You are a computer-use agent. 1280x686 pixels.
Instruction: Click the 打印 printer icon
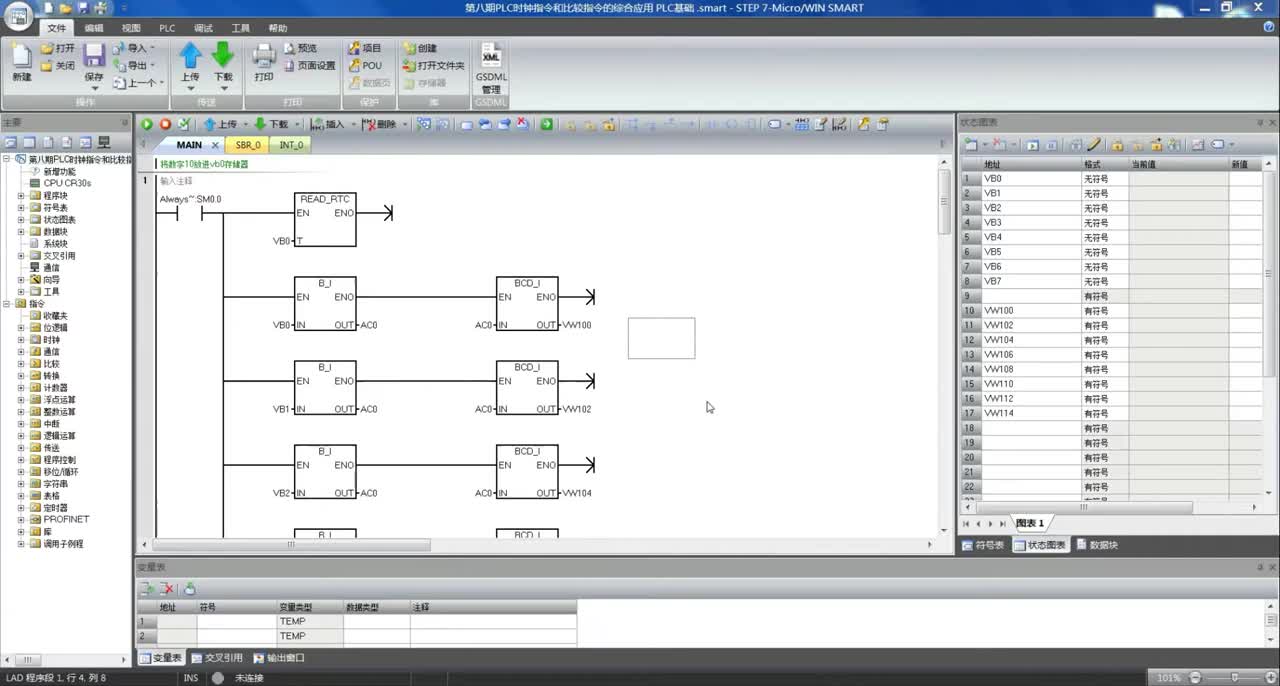tap(264, 56)
